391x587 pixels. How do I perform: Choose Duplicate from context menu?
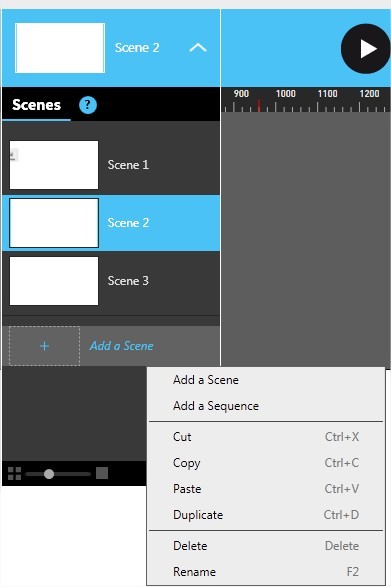pos(266,515)
